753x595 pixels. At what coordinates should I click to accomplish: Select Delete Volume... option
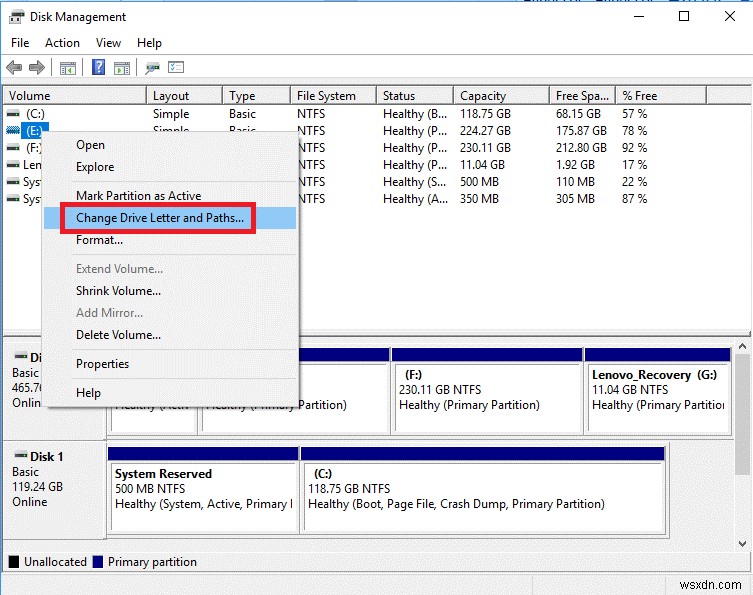pyautogui.click(x=170, y=335)
